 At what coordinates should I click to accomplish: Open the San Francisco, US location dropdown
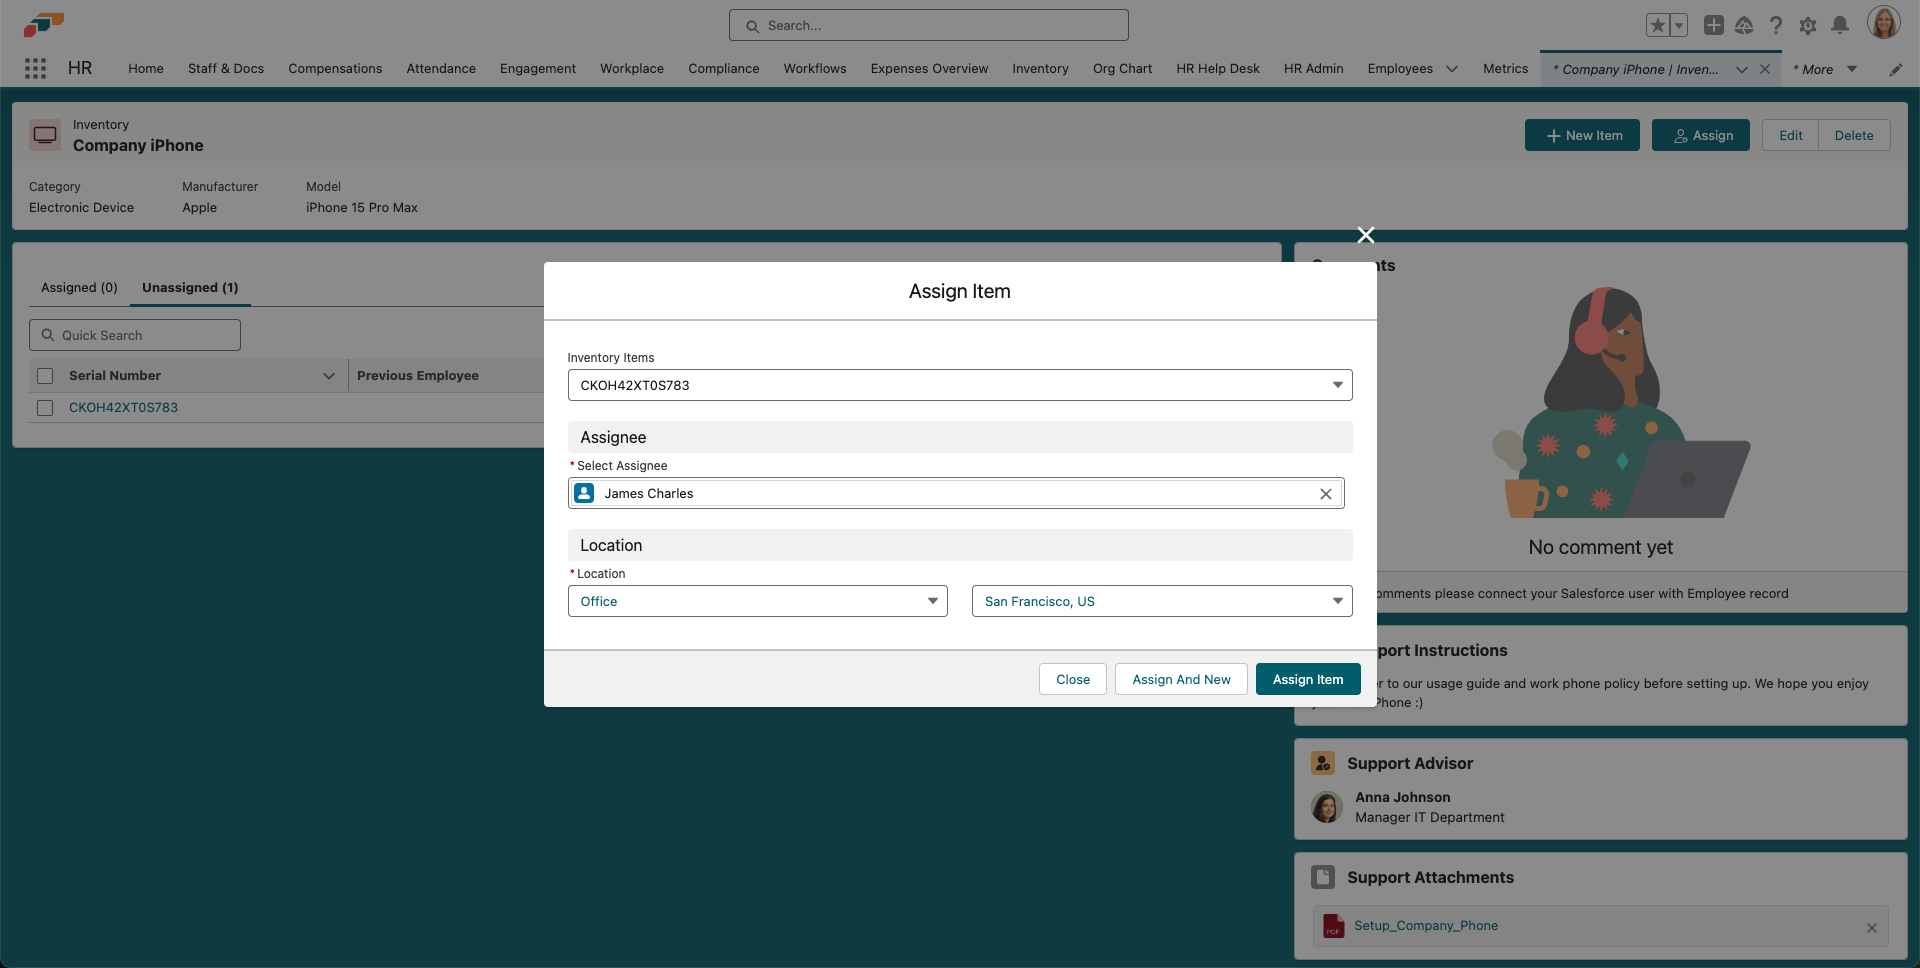(1336, 601)
